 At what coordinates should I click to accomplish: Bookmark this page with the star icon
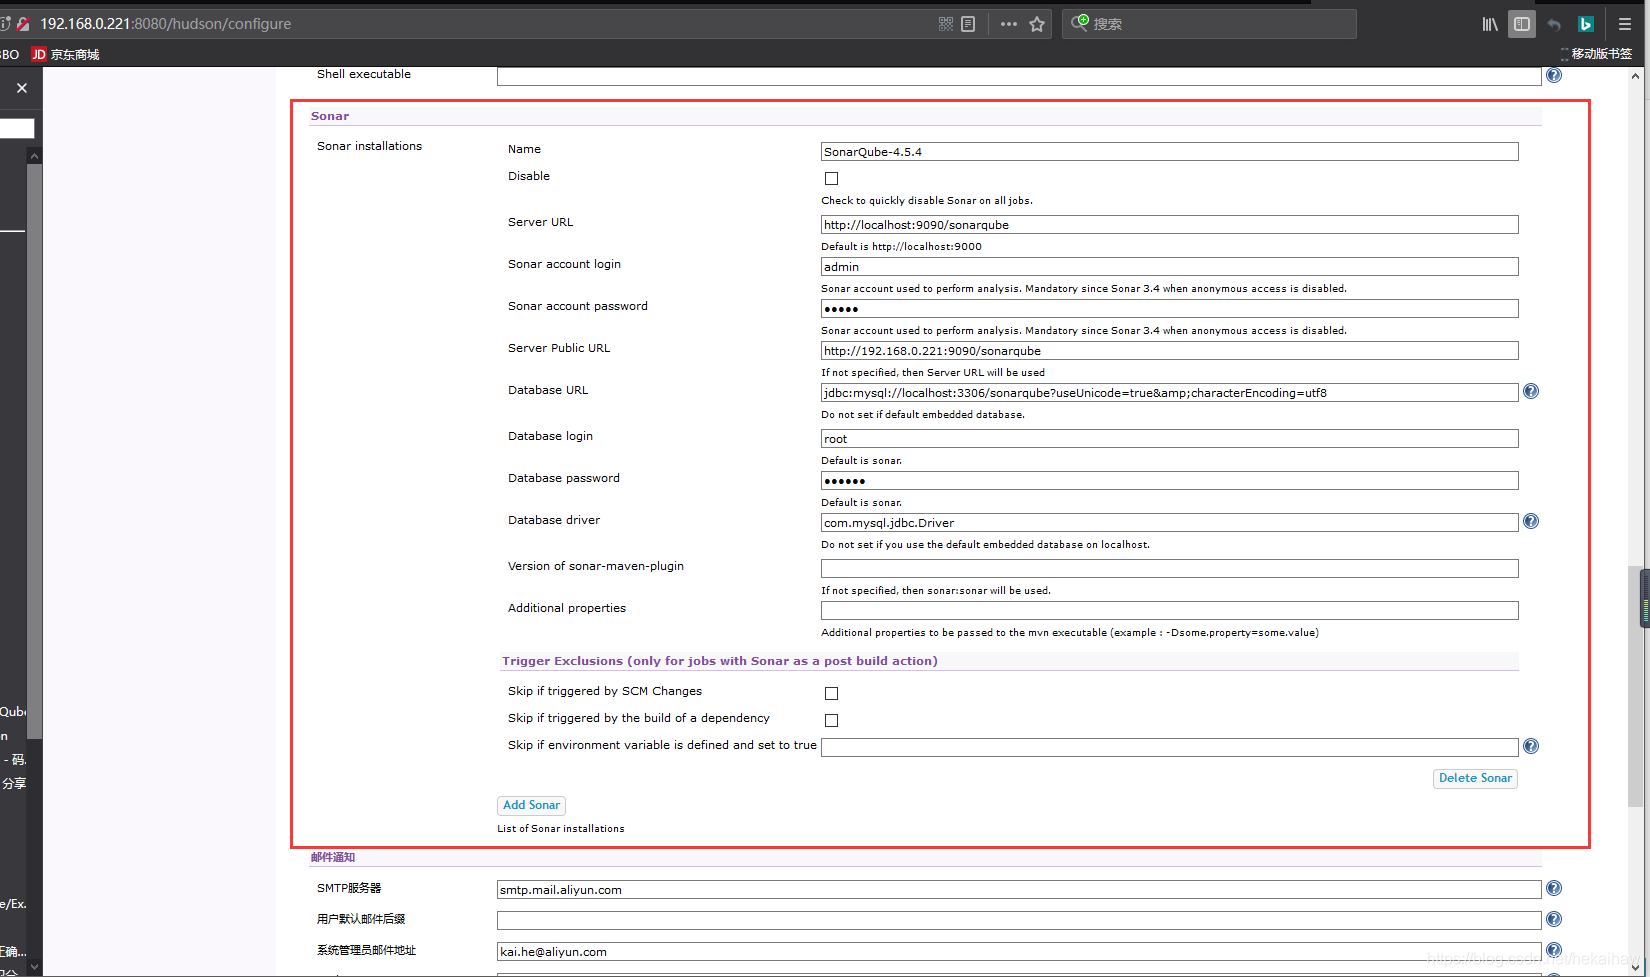(x=1037, y=24)
